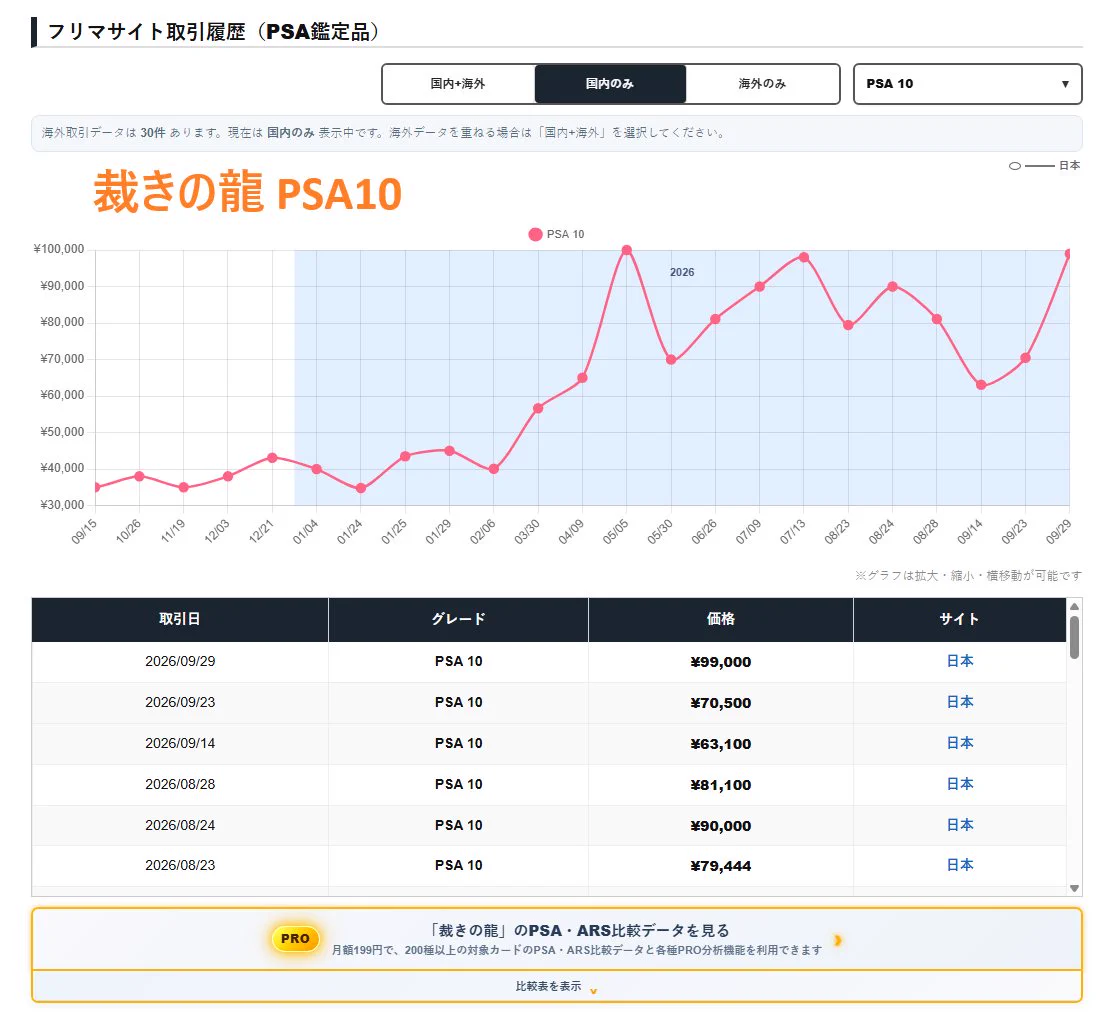Click the サイト column header

point(959,619)
